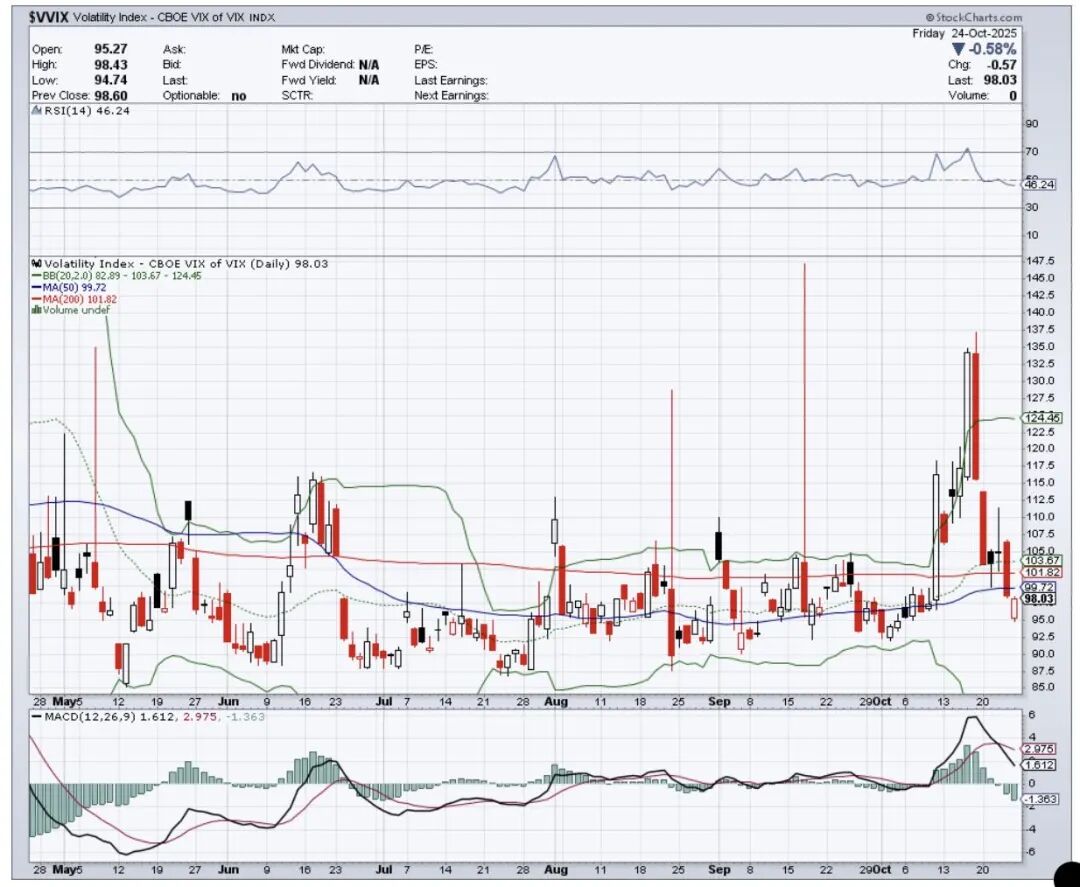Click the Fwd Dividend N/A value
This screenshot has height=887, width=1080.
(x=368, y=65)
